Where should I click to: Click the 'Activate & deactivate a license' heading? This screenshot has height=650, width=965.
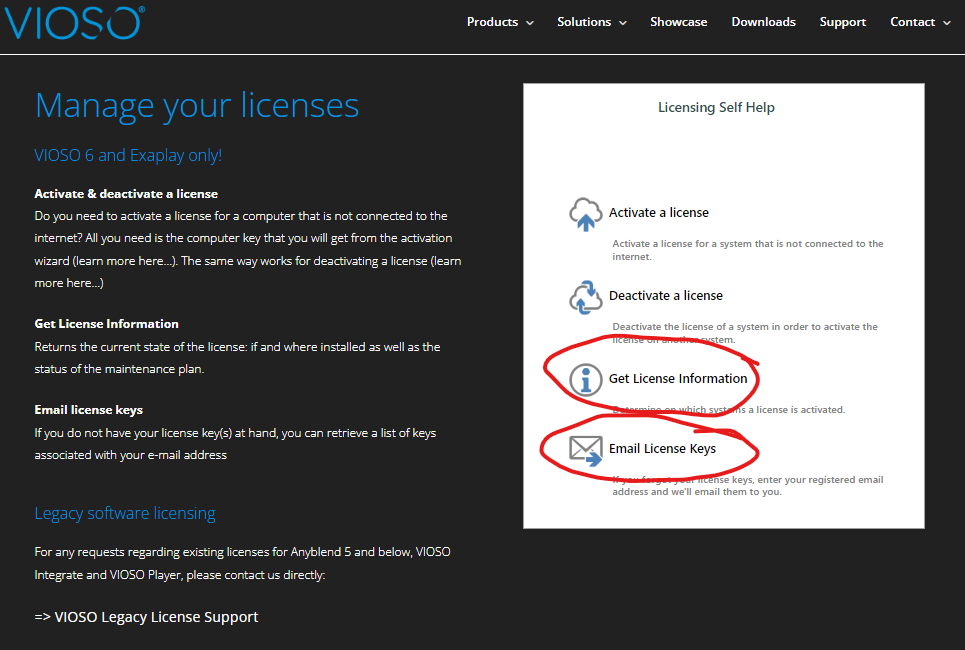tap(126, 194)
